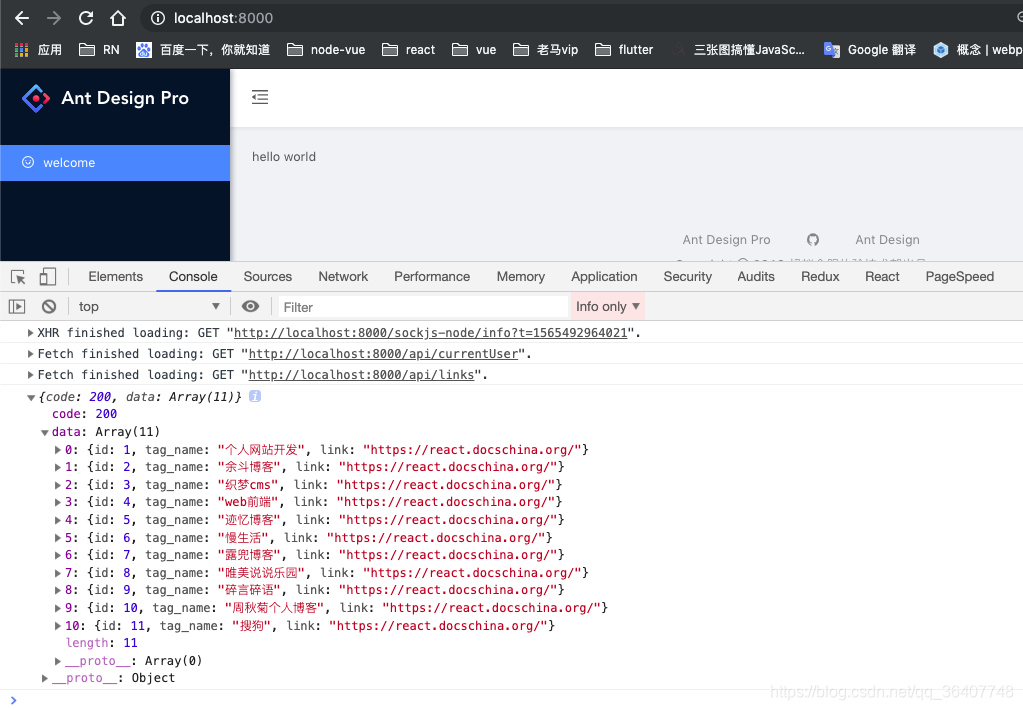This screenshot has height=710, width=1023.
Task: Open the sockjs-node info URL link
Action: click(x=431, y=333)
